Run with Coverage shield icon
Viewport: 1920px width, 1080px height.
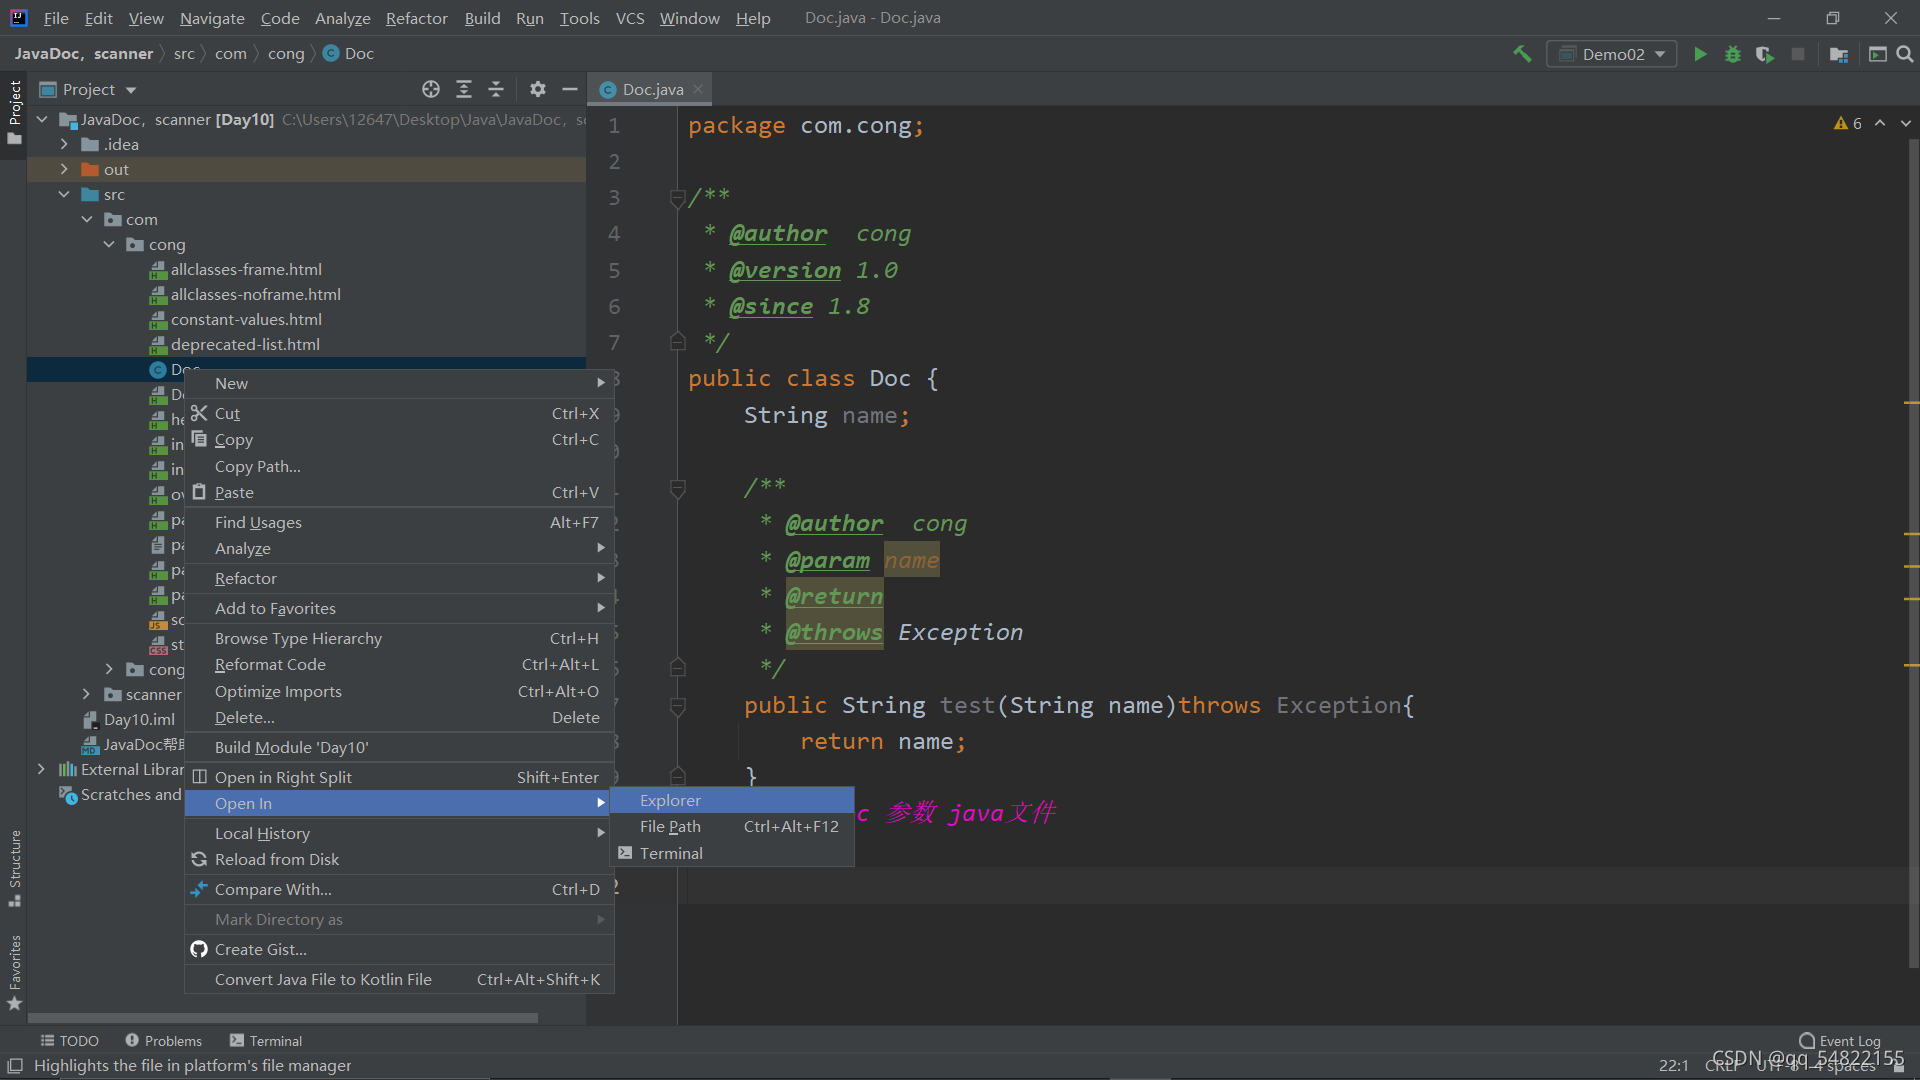tap(1765, 54)
